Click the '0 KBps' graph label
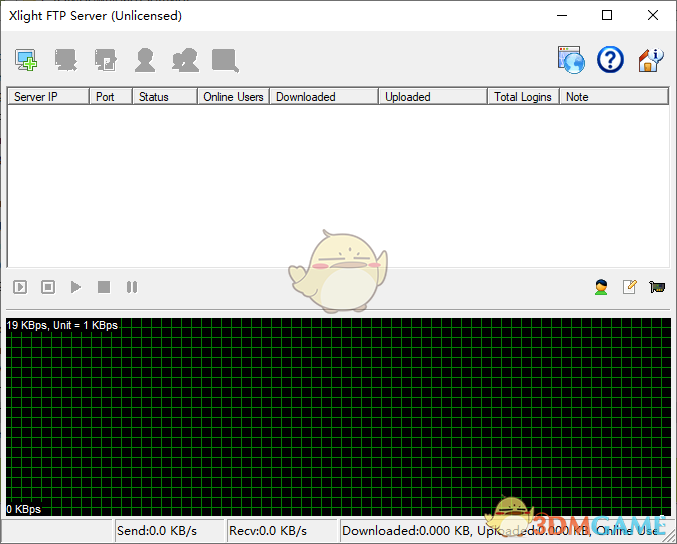Screen dimensions: 677x544 24,509
